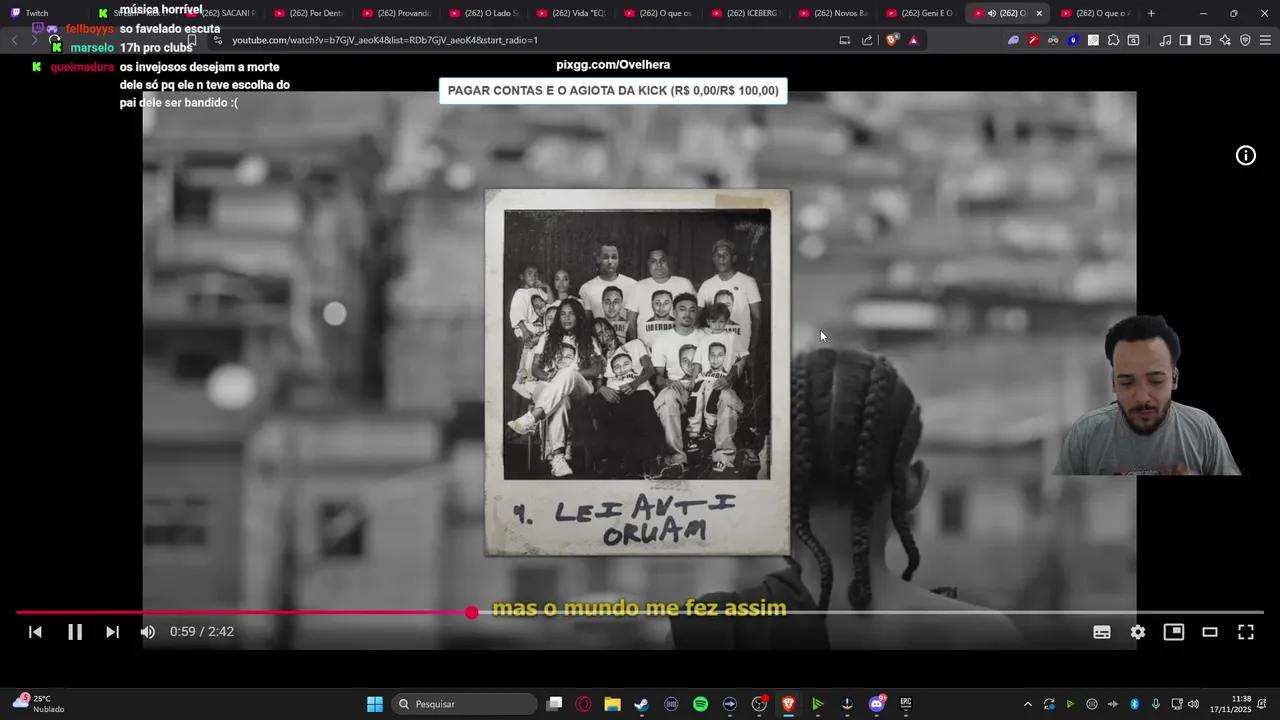Toggle theater mode on the player
Image resolution: width=1280 pixels, height=720 pixels.
pos(1210,632)
